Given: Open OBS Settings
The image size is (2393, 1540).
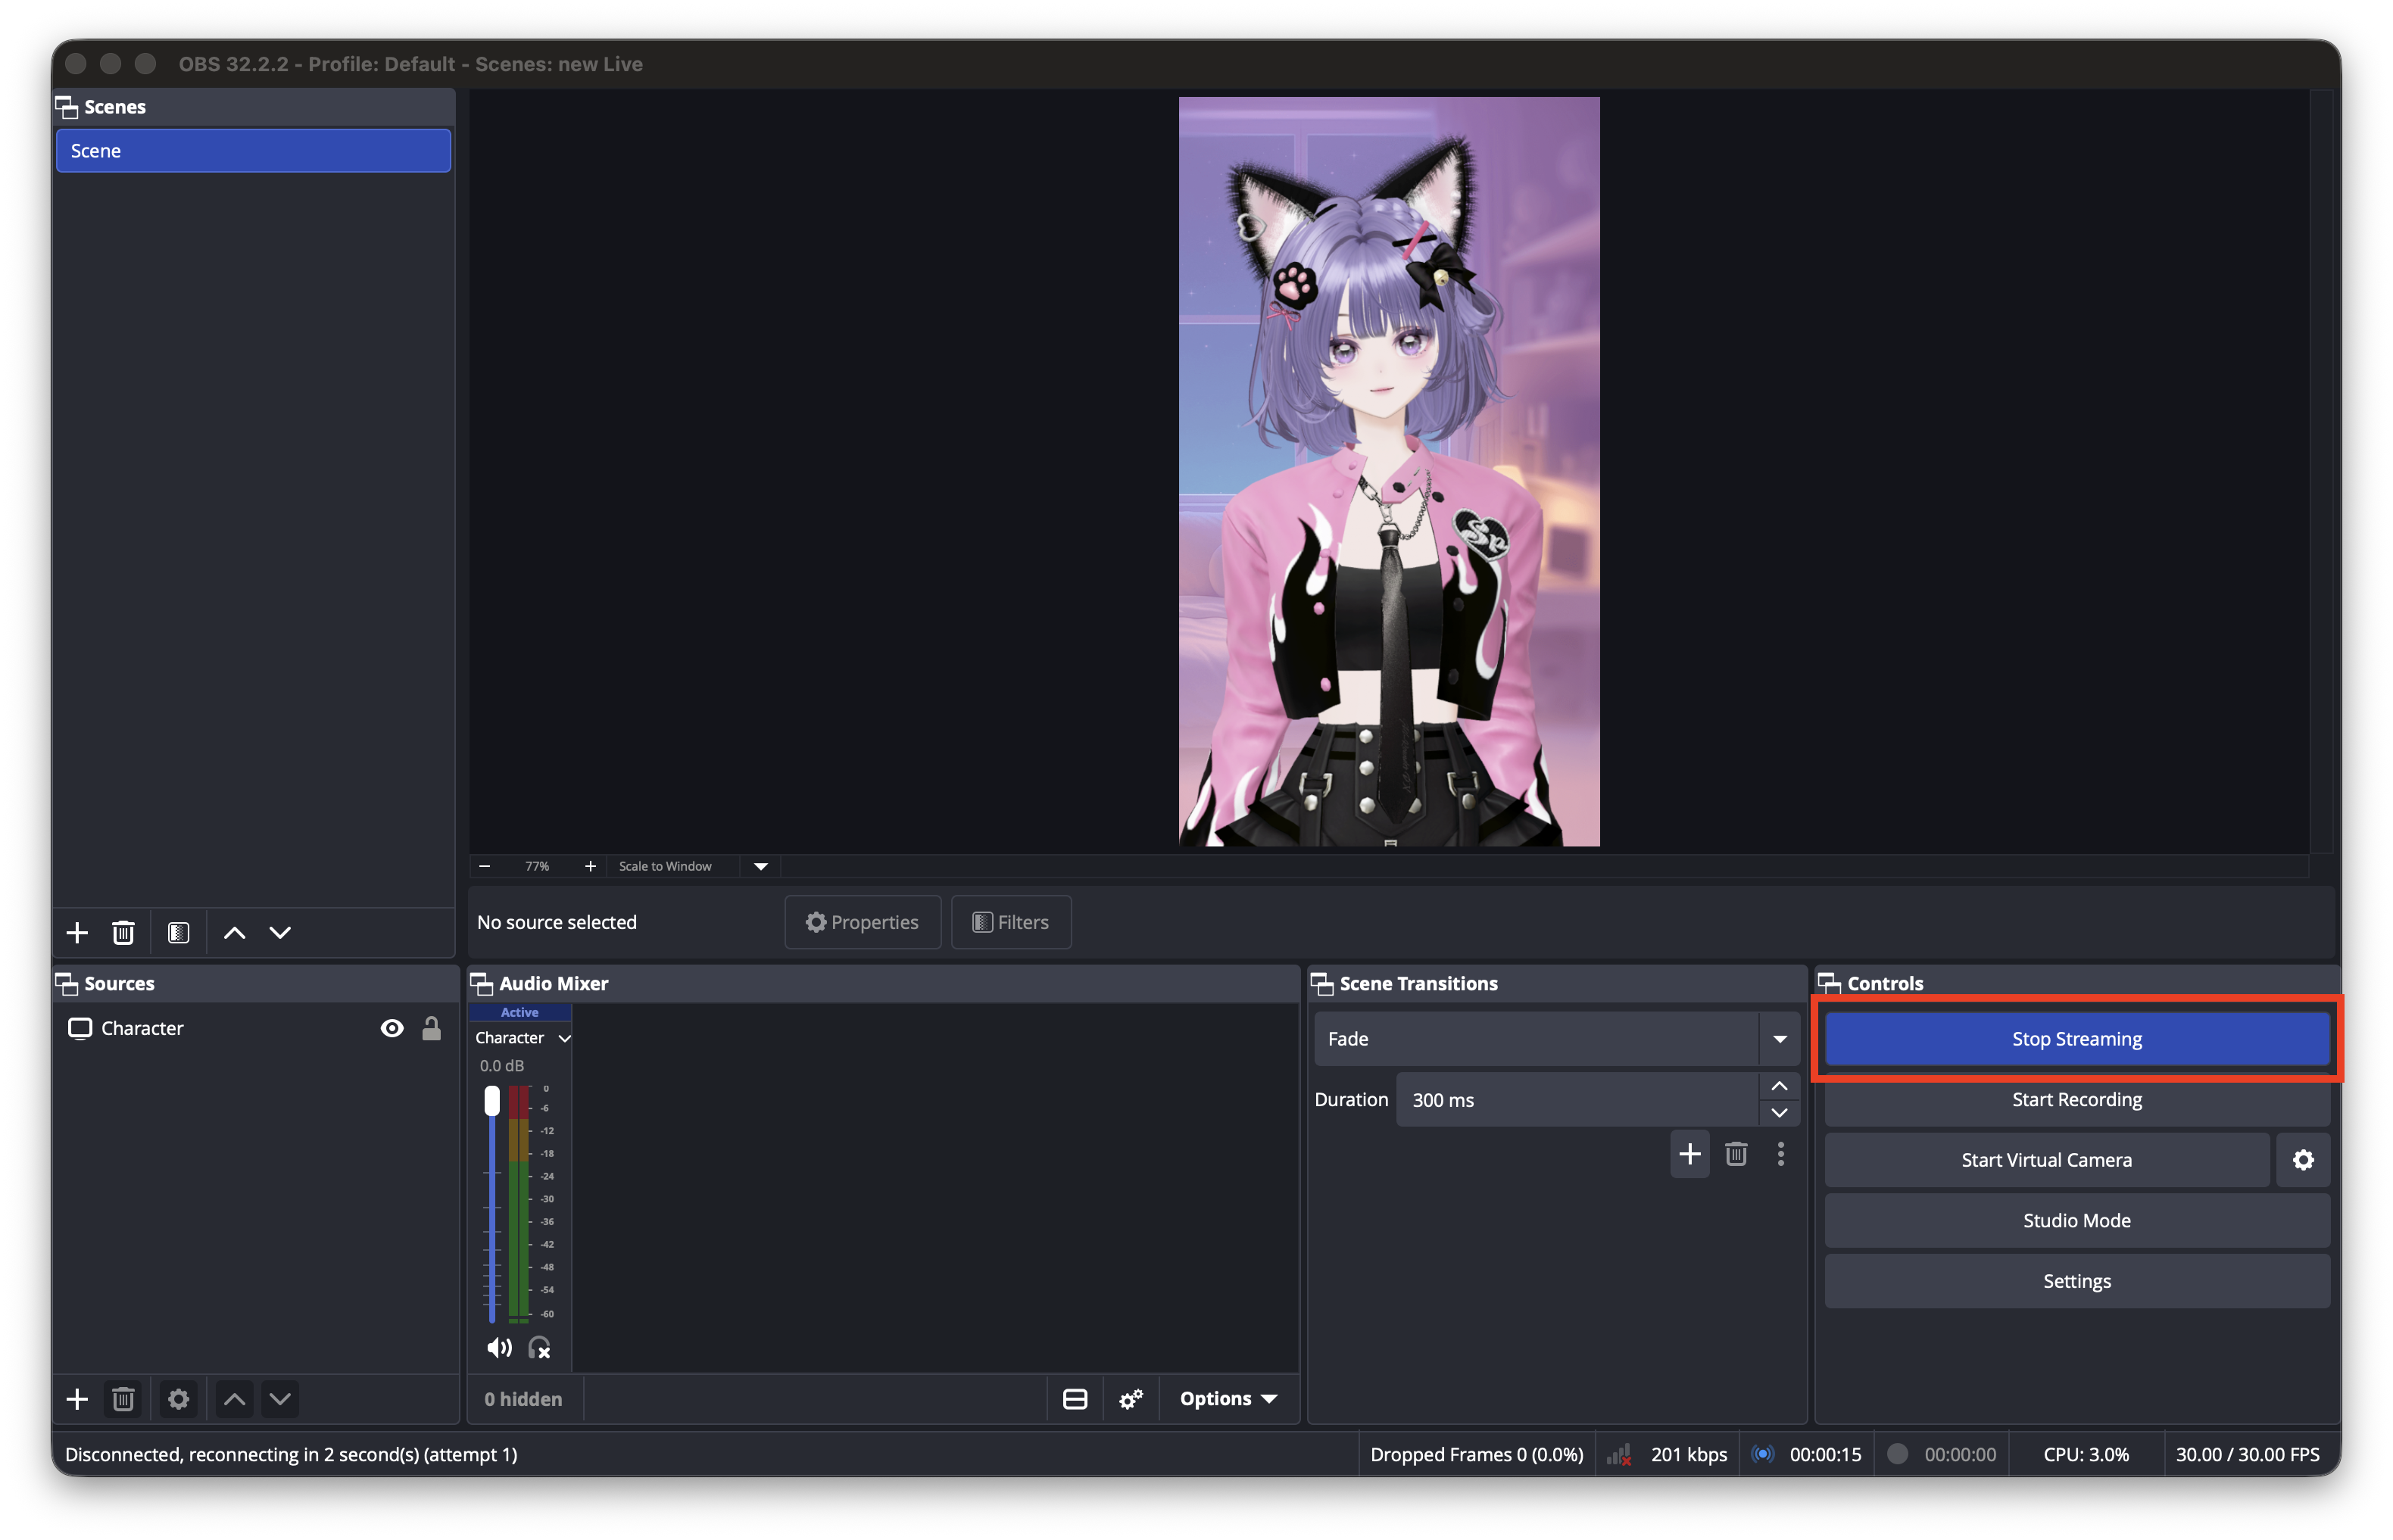Looking at the screenshot, I should [x=2077, y=1282].
